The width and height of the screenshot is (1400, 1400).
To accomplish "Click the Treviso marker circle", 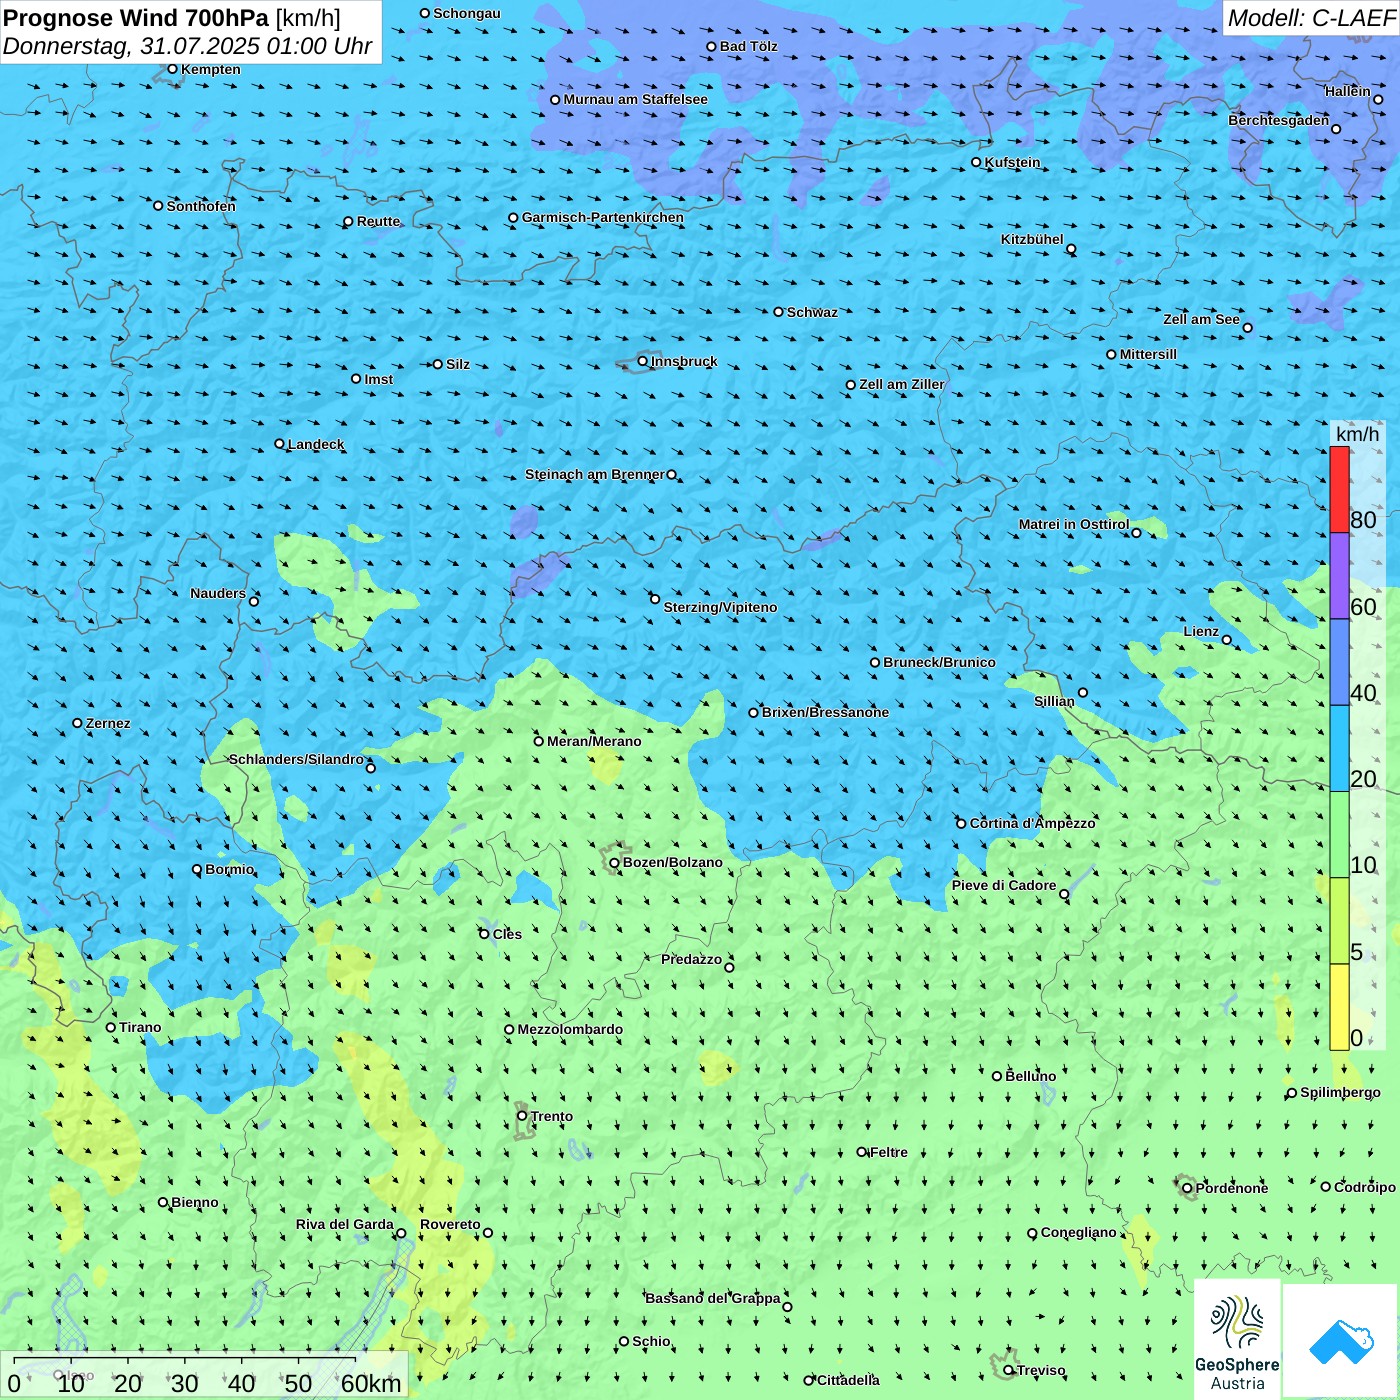I will pyautogui.click(x=1009, y=1370).
